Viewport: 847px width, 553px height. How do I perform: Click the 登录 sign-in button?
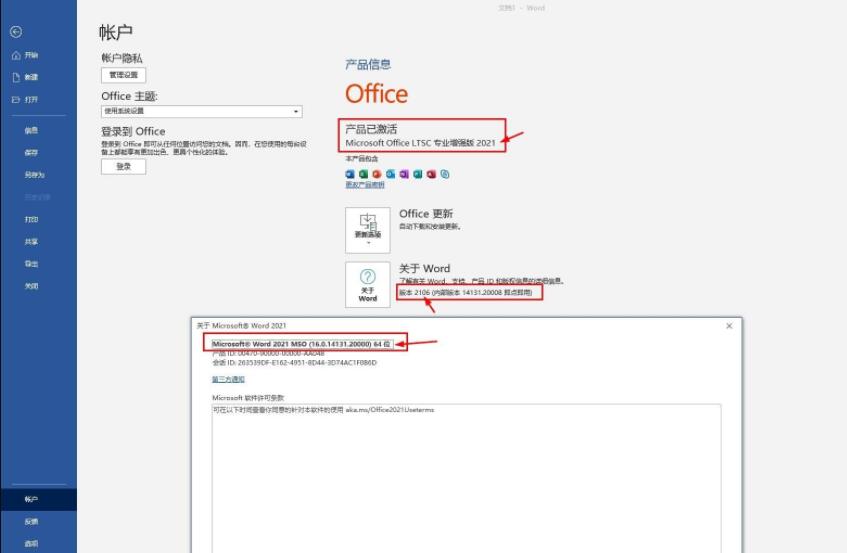click(124, 166)
